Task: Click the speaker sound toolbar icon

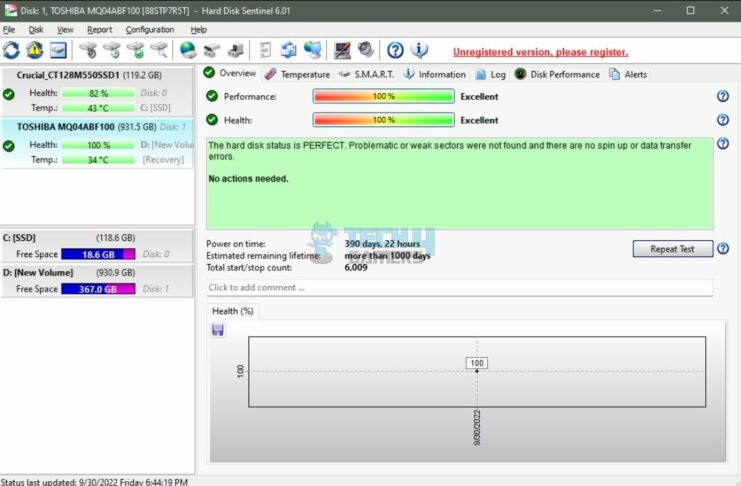Action: point(366,50)
